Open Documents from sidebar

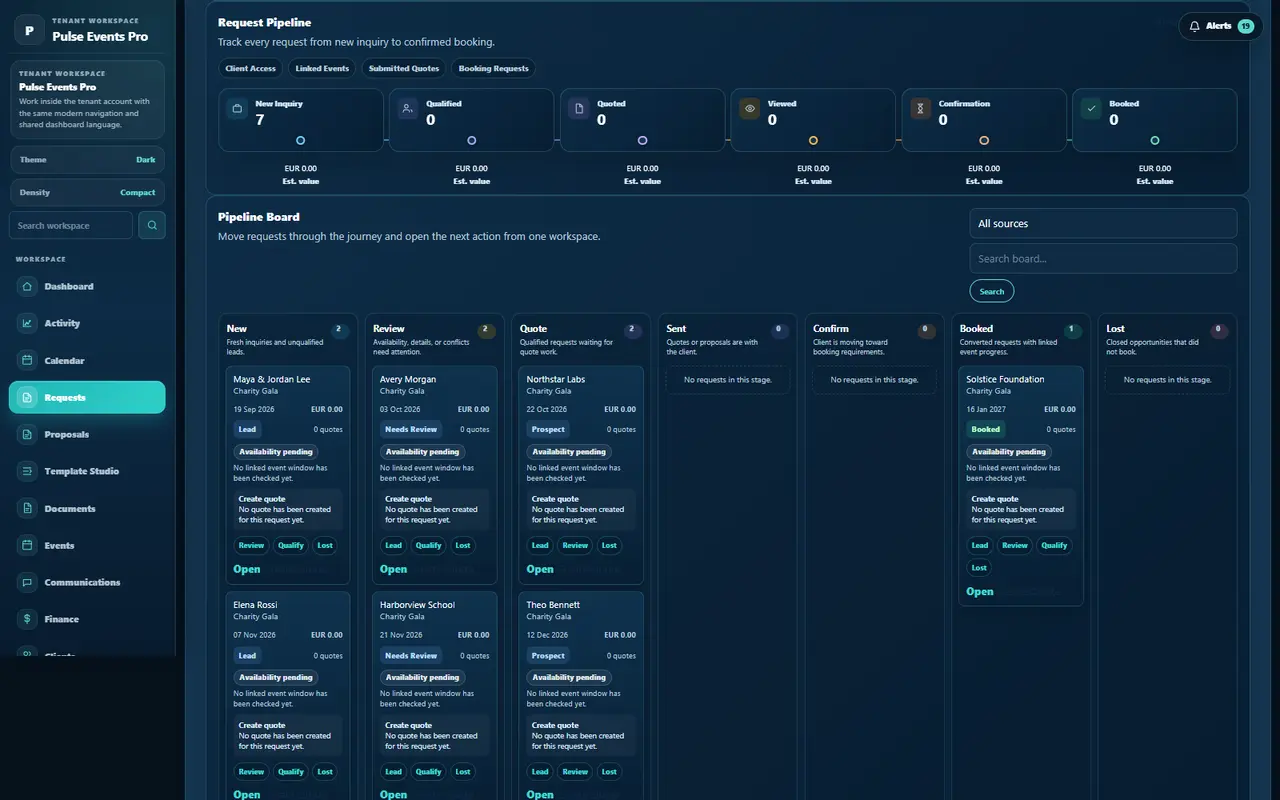pos(87,509)
